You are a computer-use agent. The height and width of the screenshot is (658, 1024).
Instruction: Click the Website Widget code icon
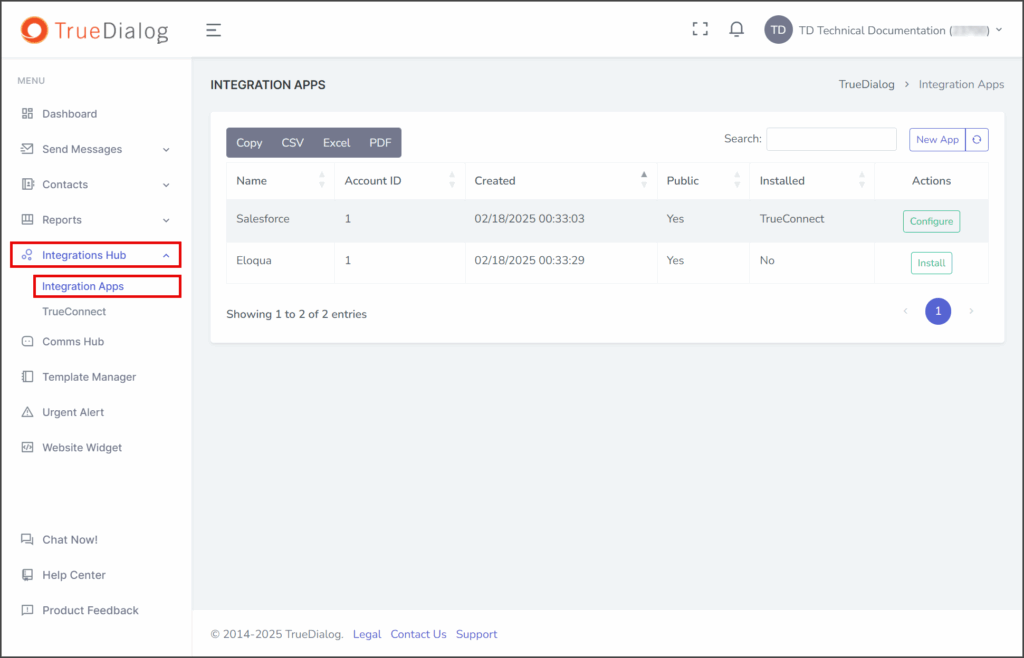(x=27, y=447)
